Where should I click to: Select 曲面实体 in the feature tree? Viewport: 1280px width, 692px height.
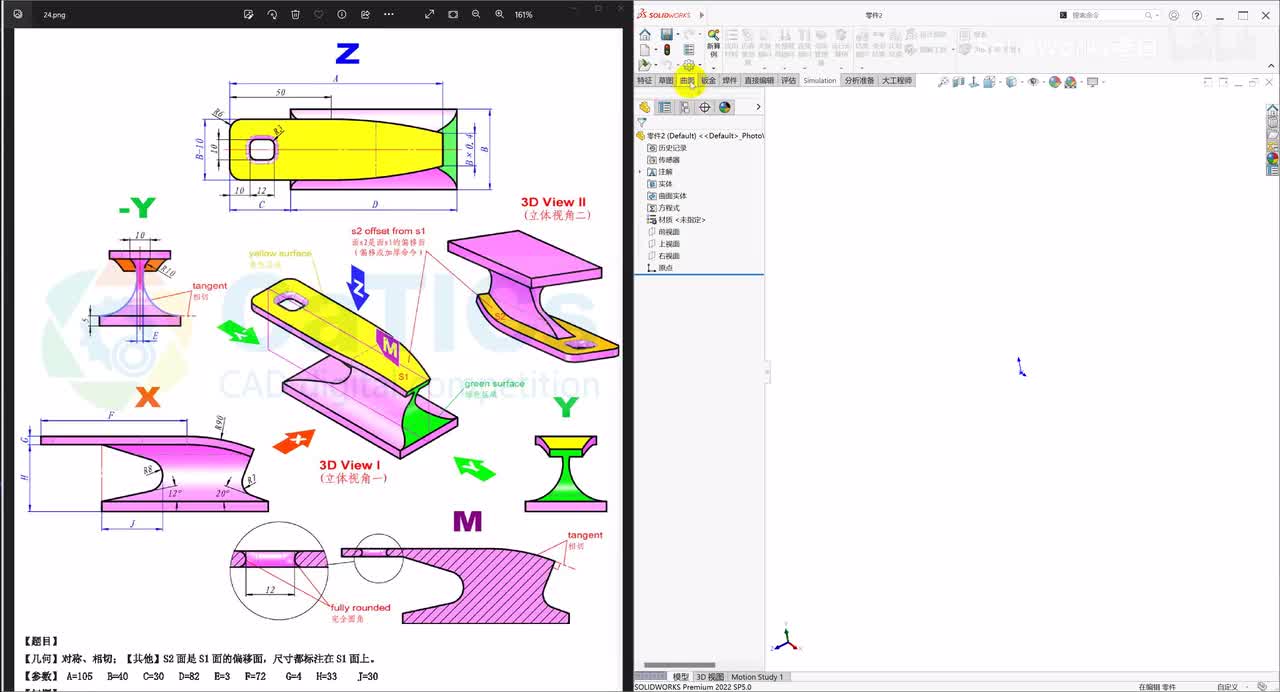[x=667, y=196]
